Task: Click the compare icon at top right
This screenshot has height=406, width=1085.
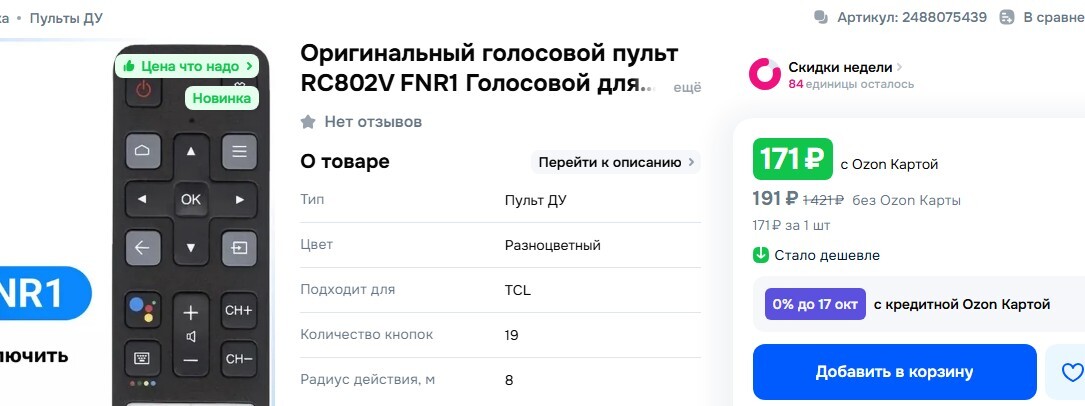Action: pos(1004,18)
